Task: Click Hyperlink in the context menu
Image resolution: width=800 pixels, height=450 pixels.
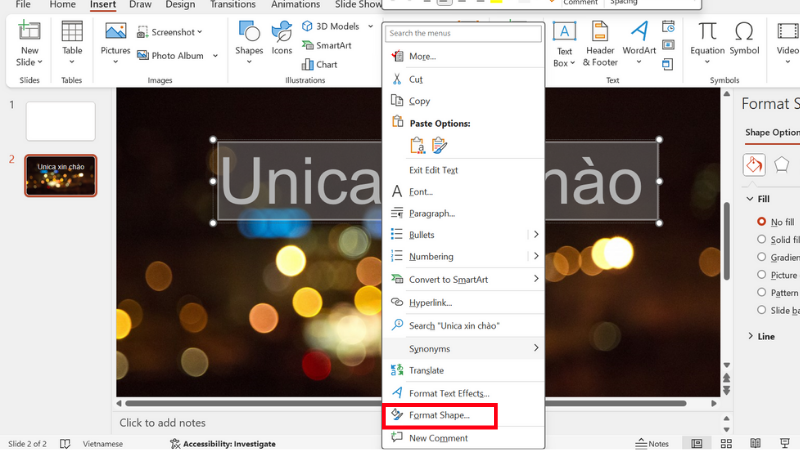Action: 430,302
